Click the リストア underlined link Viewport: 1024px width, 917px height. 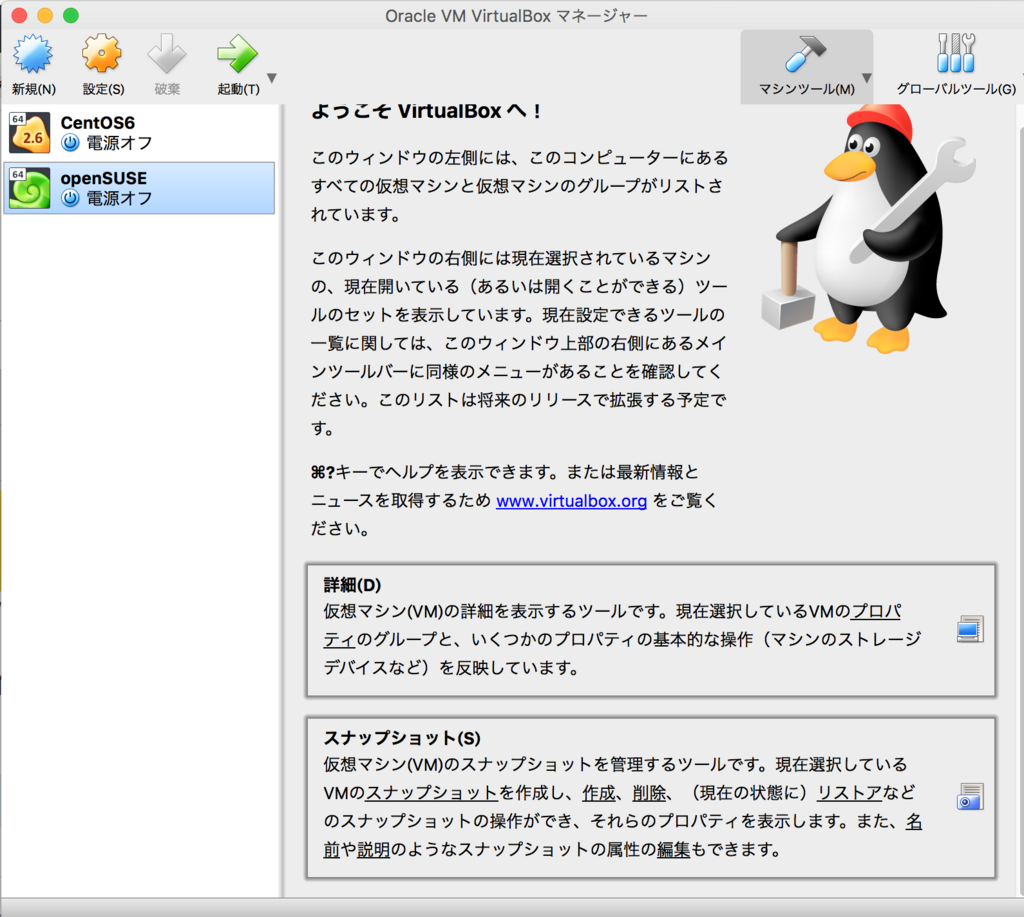850,793
